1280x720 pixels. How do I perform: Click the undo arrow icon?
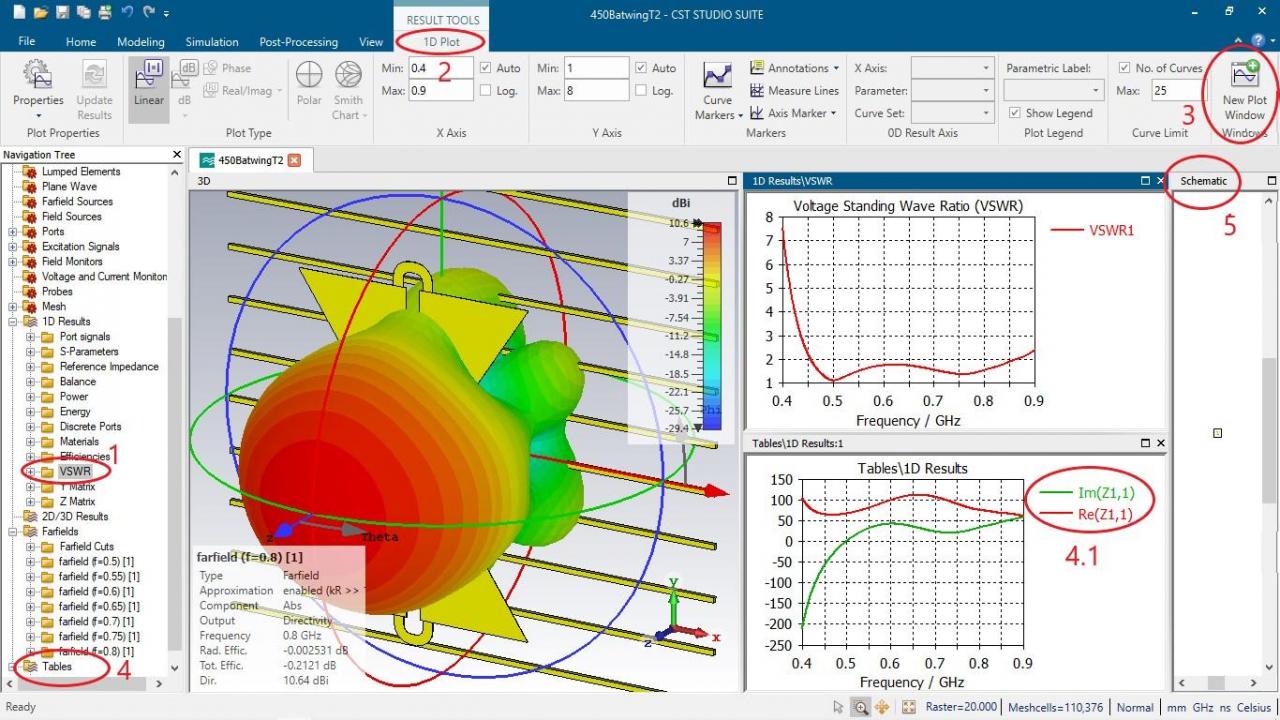127,12
